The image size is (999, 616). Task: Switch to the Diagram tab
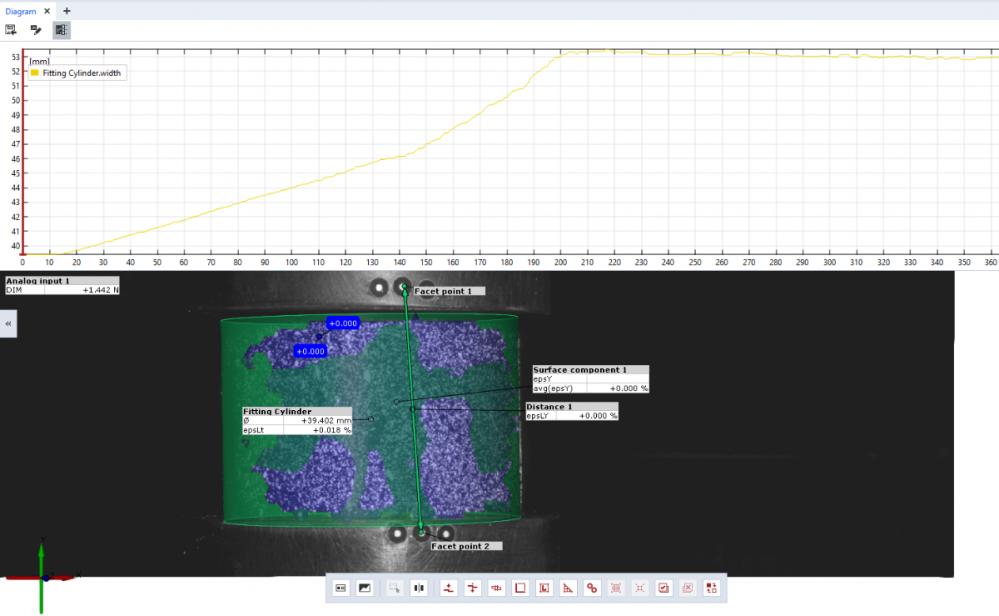20,10
